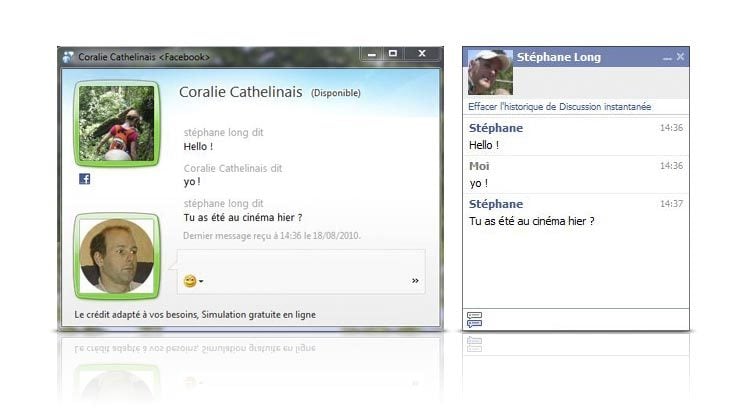
Task: Click the message input box in Messenger
Action: click(301, 271)
